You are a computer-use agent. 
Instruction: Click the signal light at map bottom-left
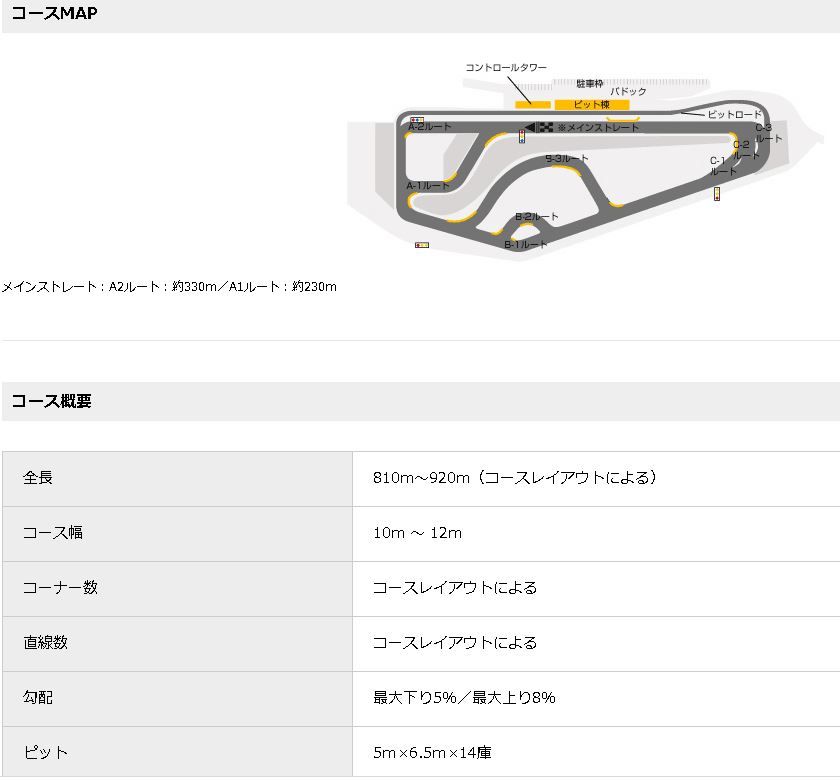point(422,245)
